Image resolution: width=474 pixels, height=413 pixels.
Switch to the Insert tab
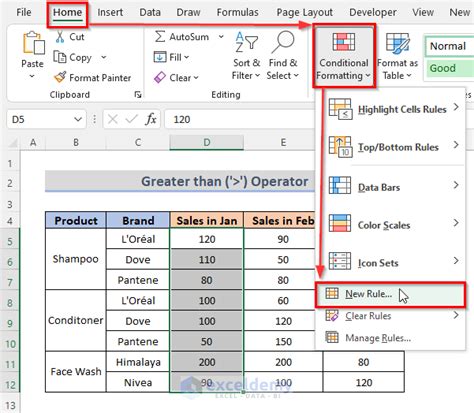click(x=110, y=12)
